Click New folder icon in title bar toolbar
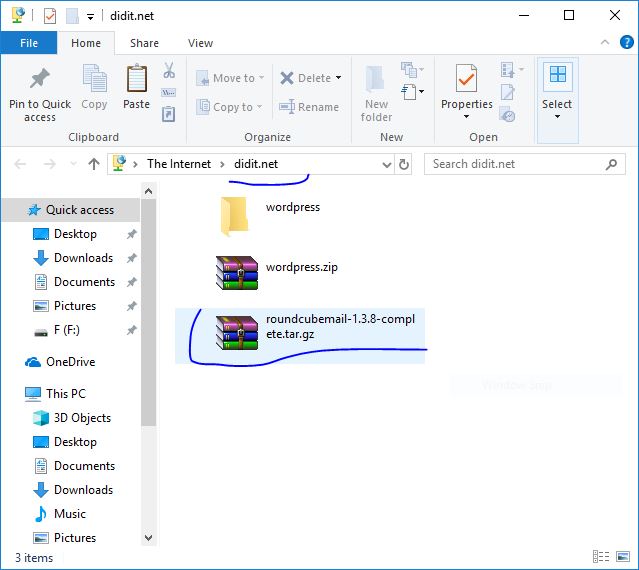639x570 pixels. [x=72, y=16]
